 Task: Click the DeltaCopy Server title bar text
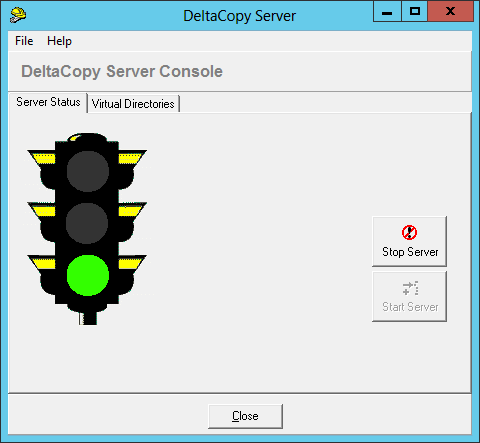(x=239, y=16)
